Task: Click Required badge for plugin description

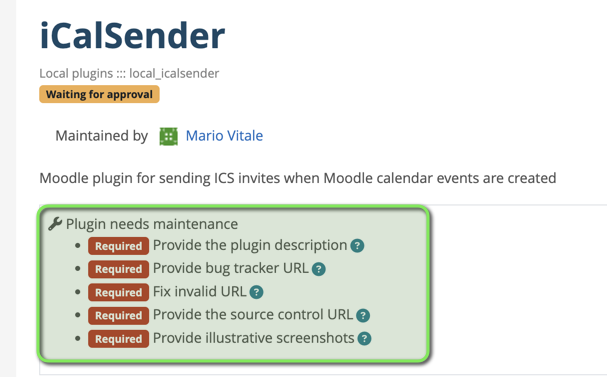Action: [x=118, y=246]
